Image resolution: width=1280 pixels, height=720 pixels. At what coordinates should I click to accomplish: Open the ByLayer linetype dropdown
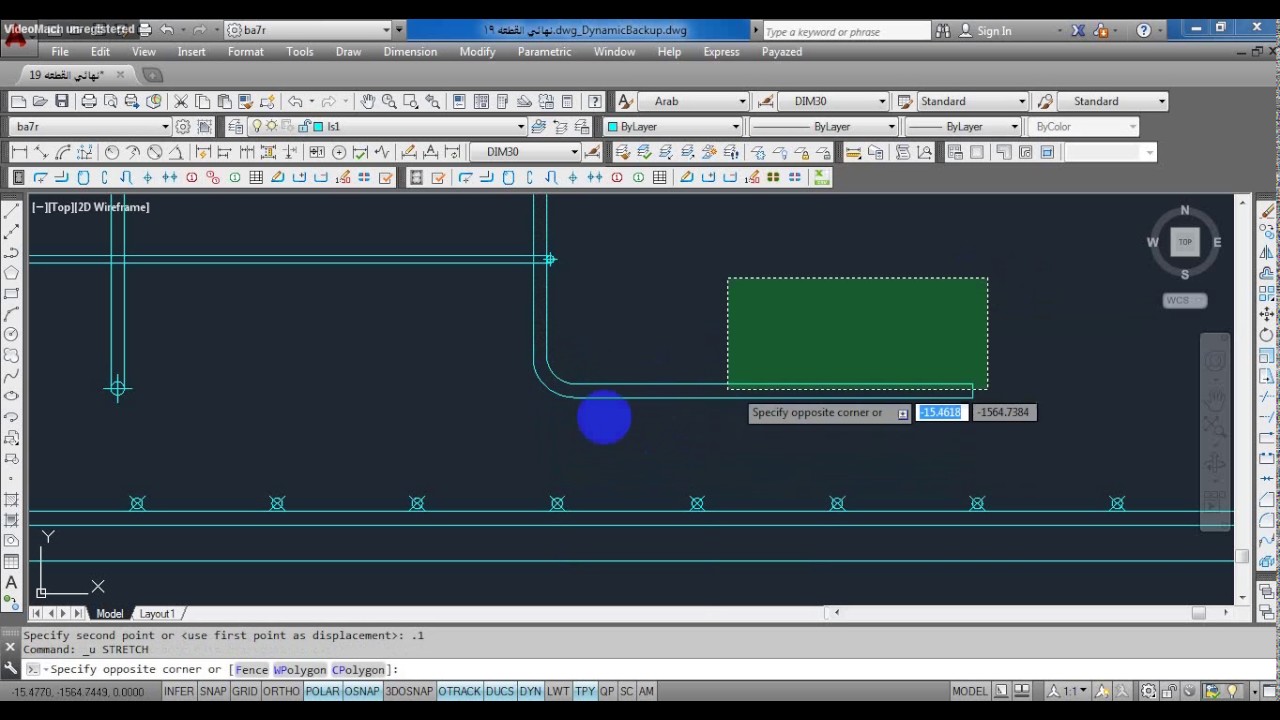pyautogui.click(x=823, y=127)
